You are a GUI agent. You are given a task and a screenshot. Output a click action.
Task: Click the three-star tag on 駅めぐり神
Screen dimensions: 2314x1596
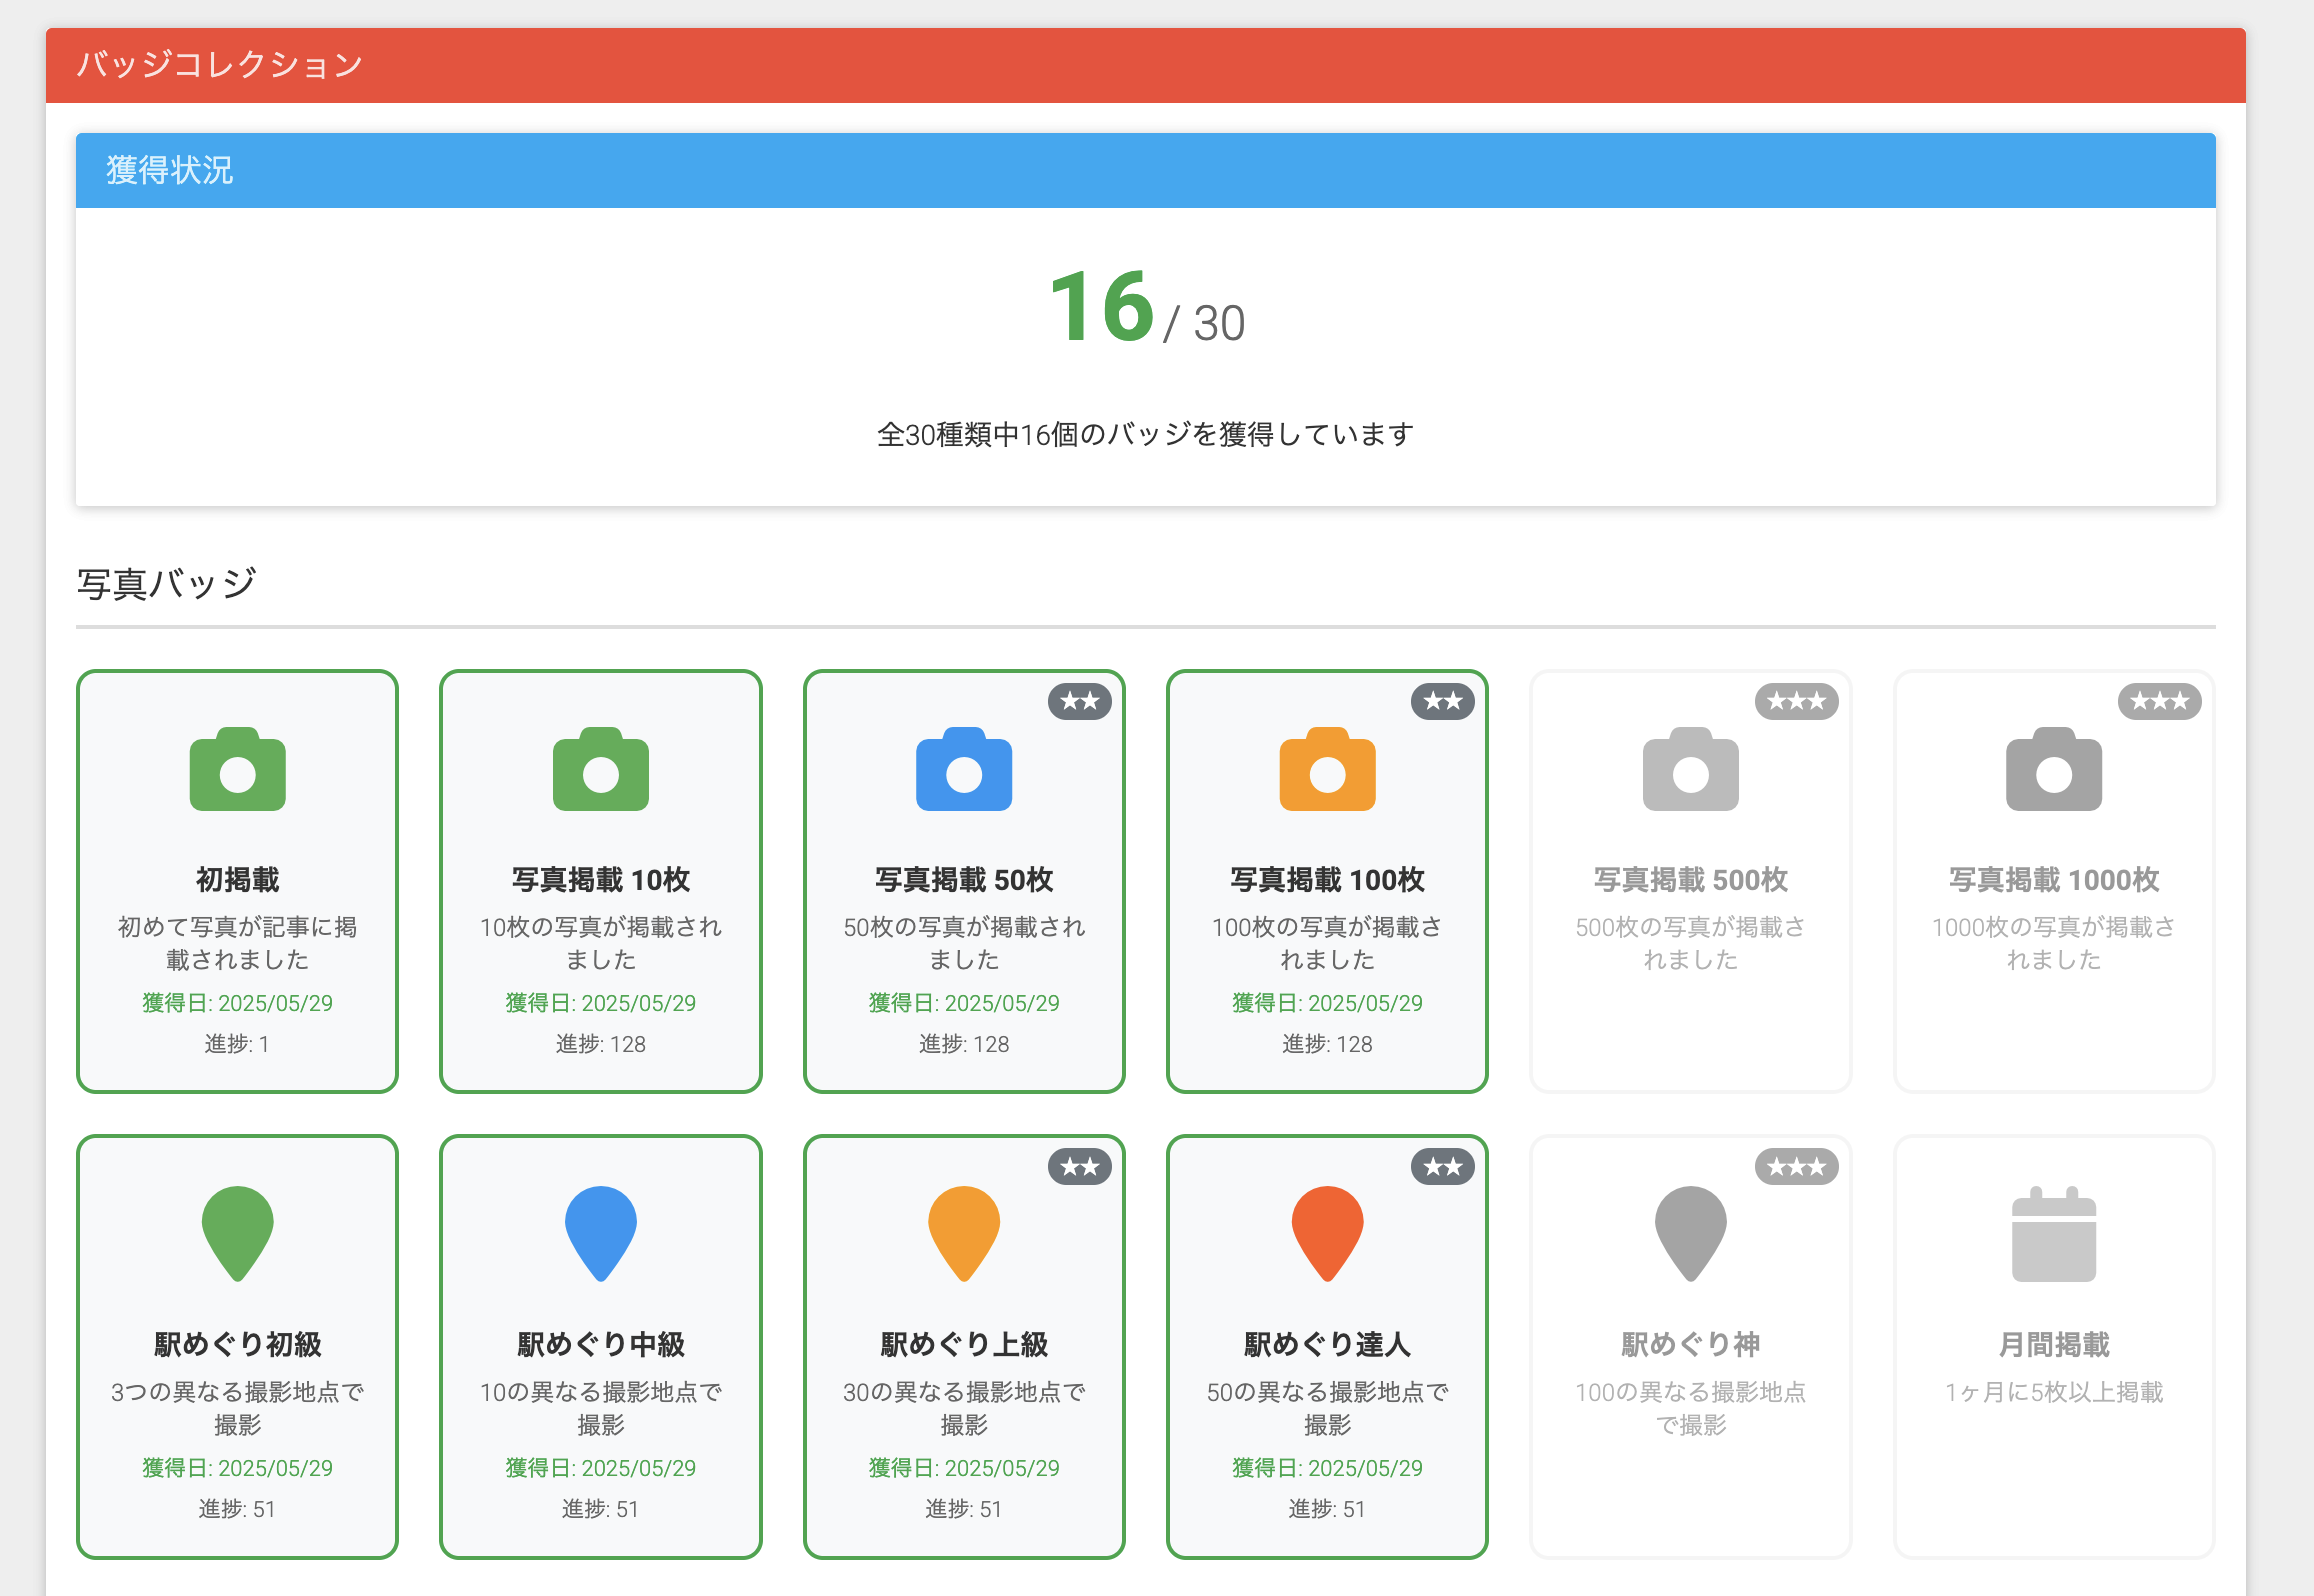[x=1796, y=1166]
